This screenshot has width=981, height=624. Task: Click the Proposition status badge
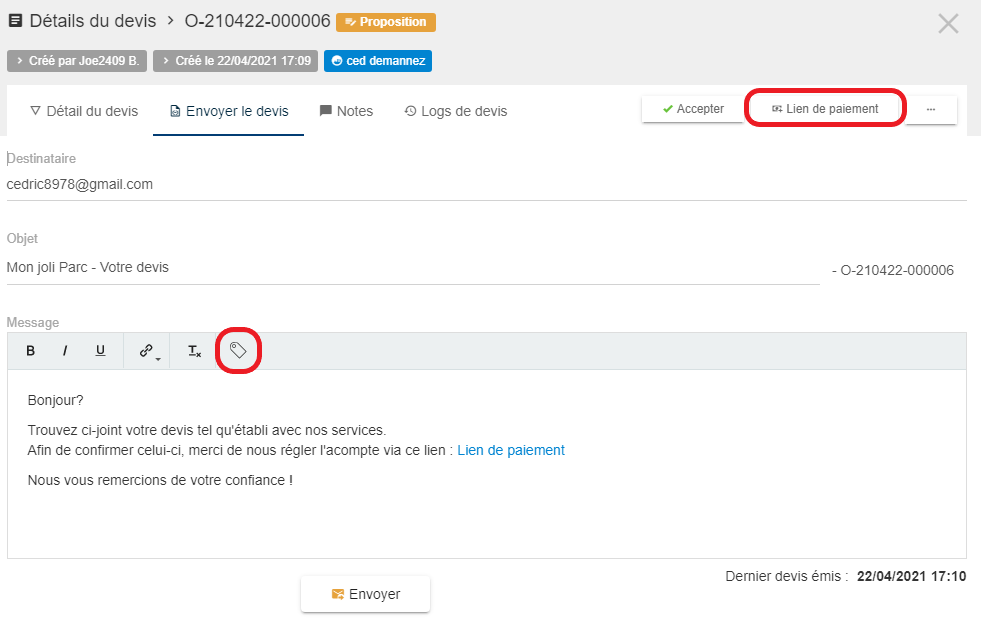[x=388, y=21]
